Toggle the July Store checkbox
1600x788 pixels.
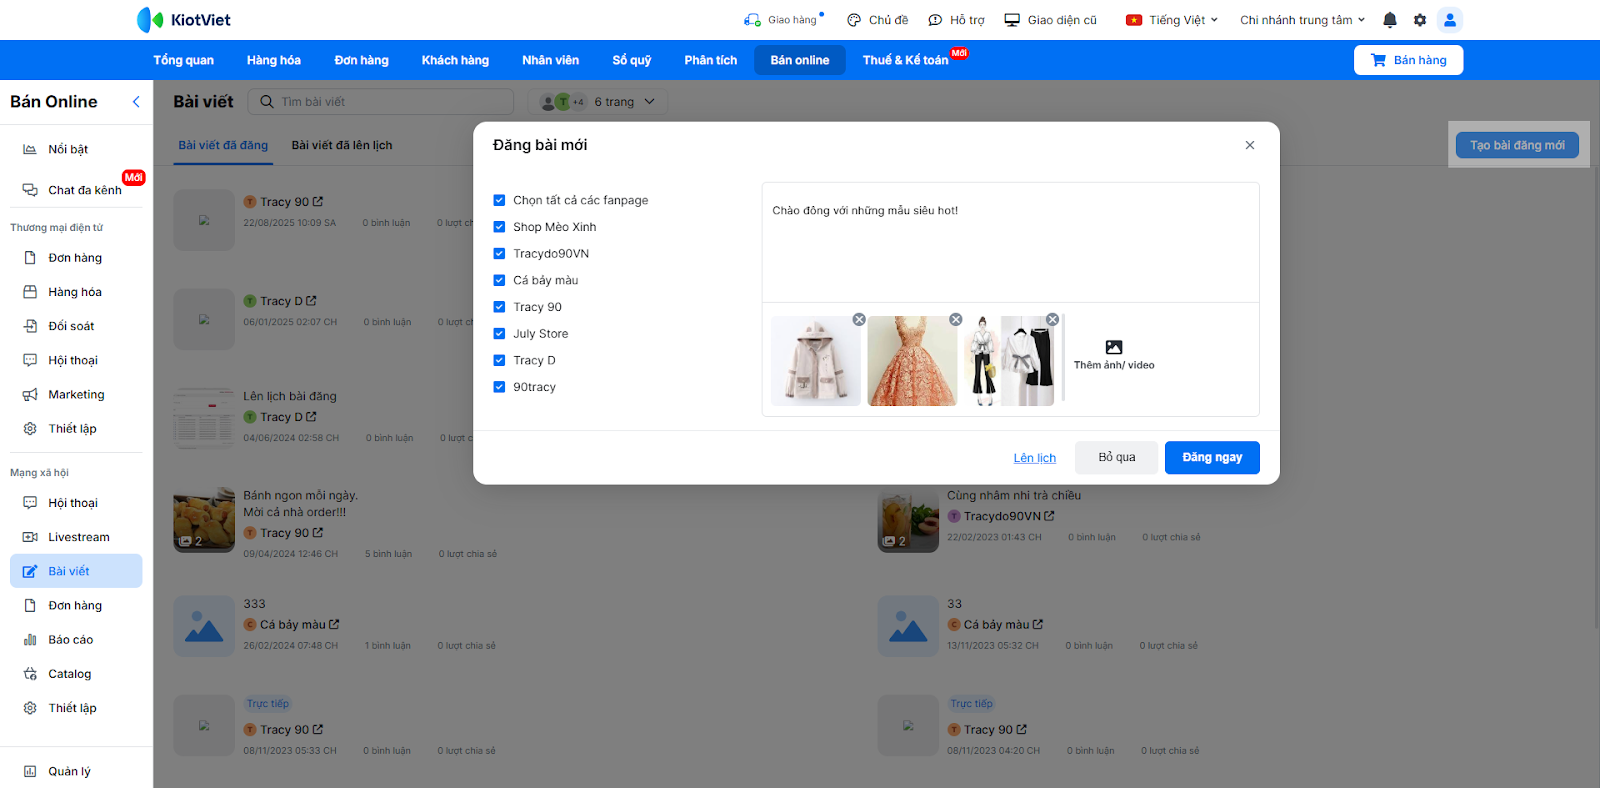coord(499,334)
